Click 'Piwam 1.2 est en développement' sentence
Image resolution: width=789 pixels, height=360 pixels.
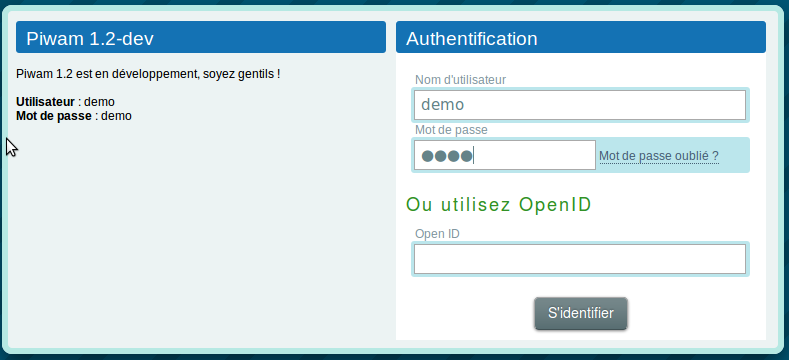(148, 74)
